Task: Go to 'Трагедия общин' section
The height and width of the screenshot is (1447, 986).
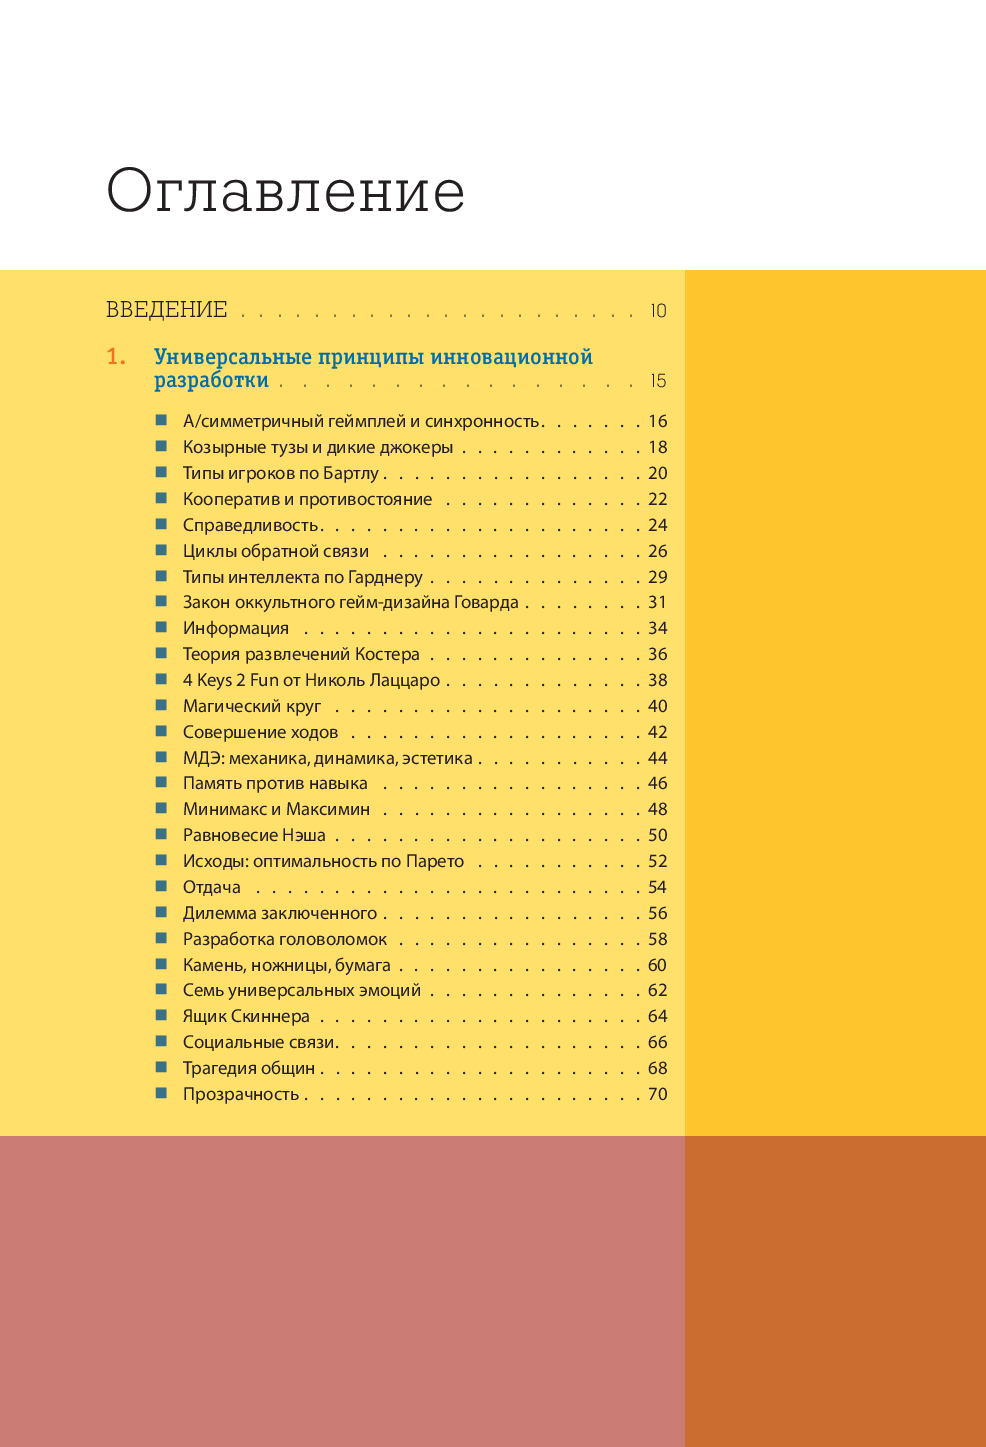Action: coord(248,1068)
